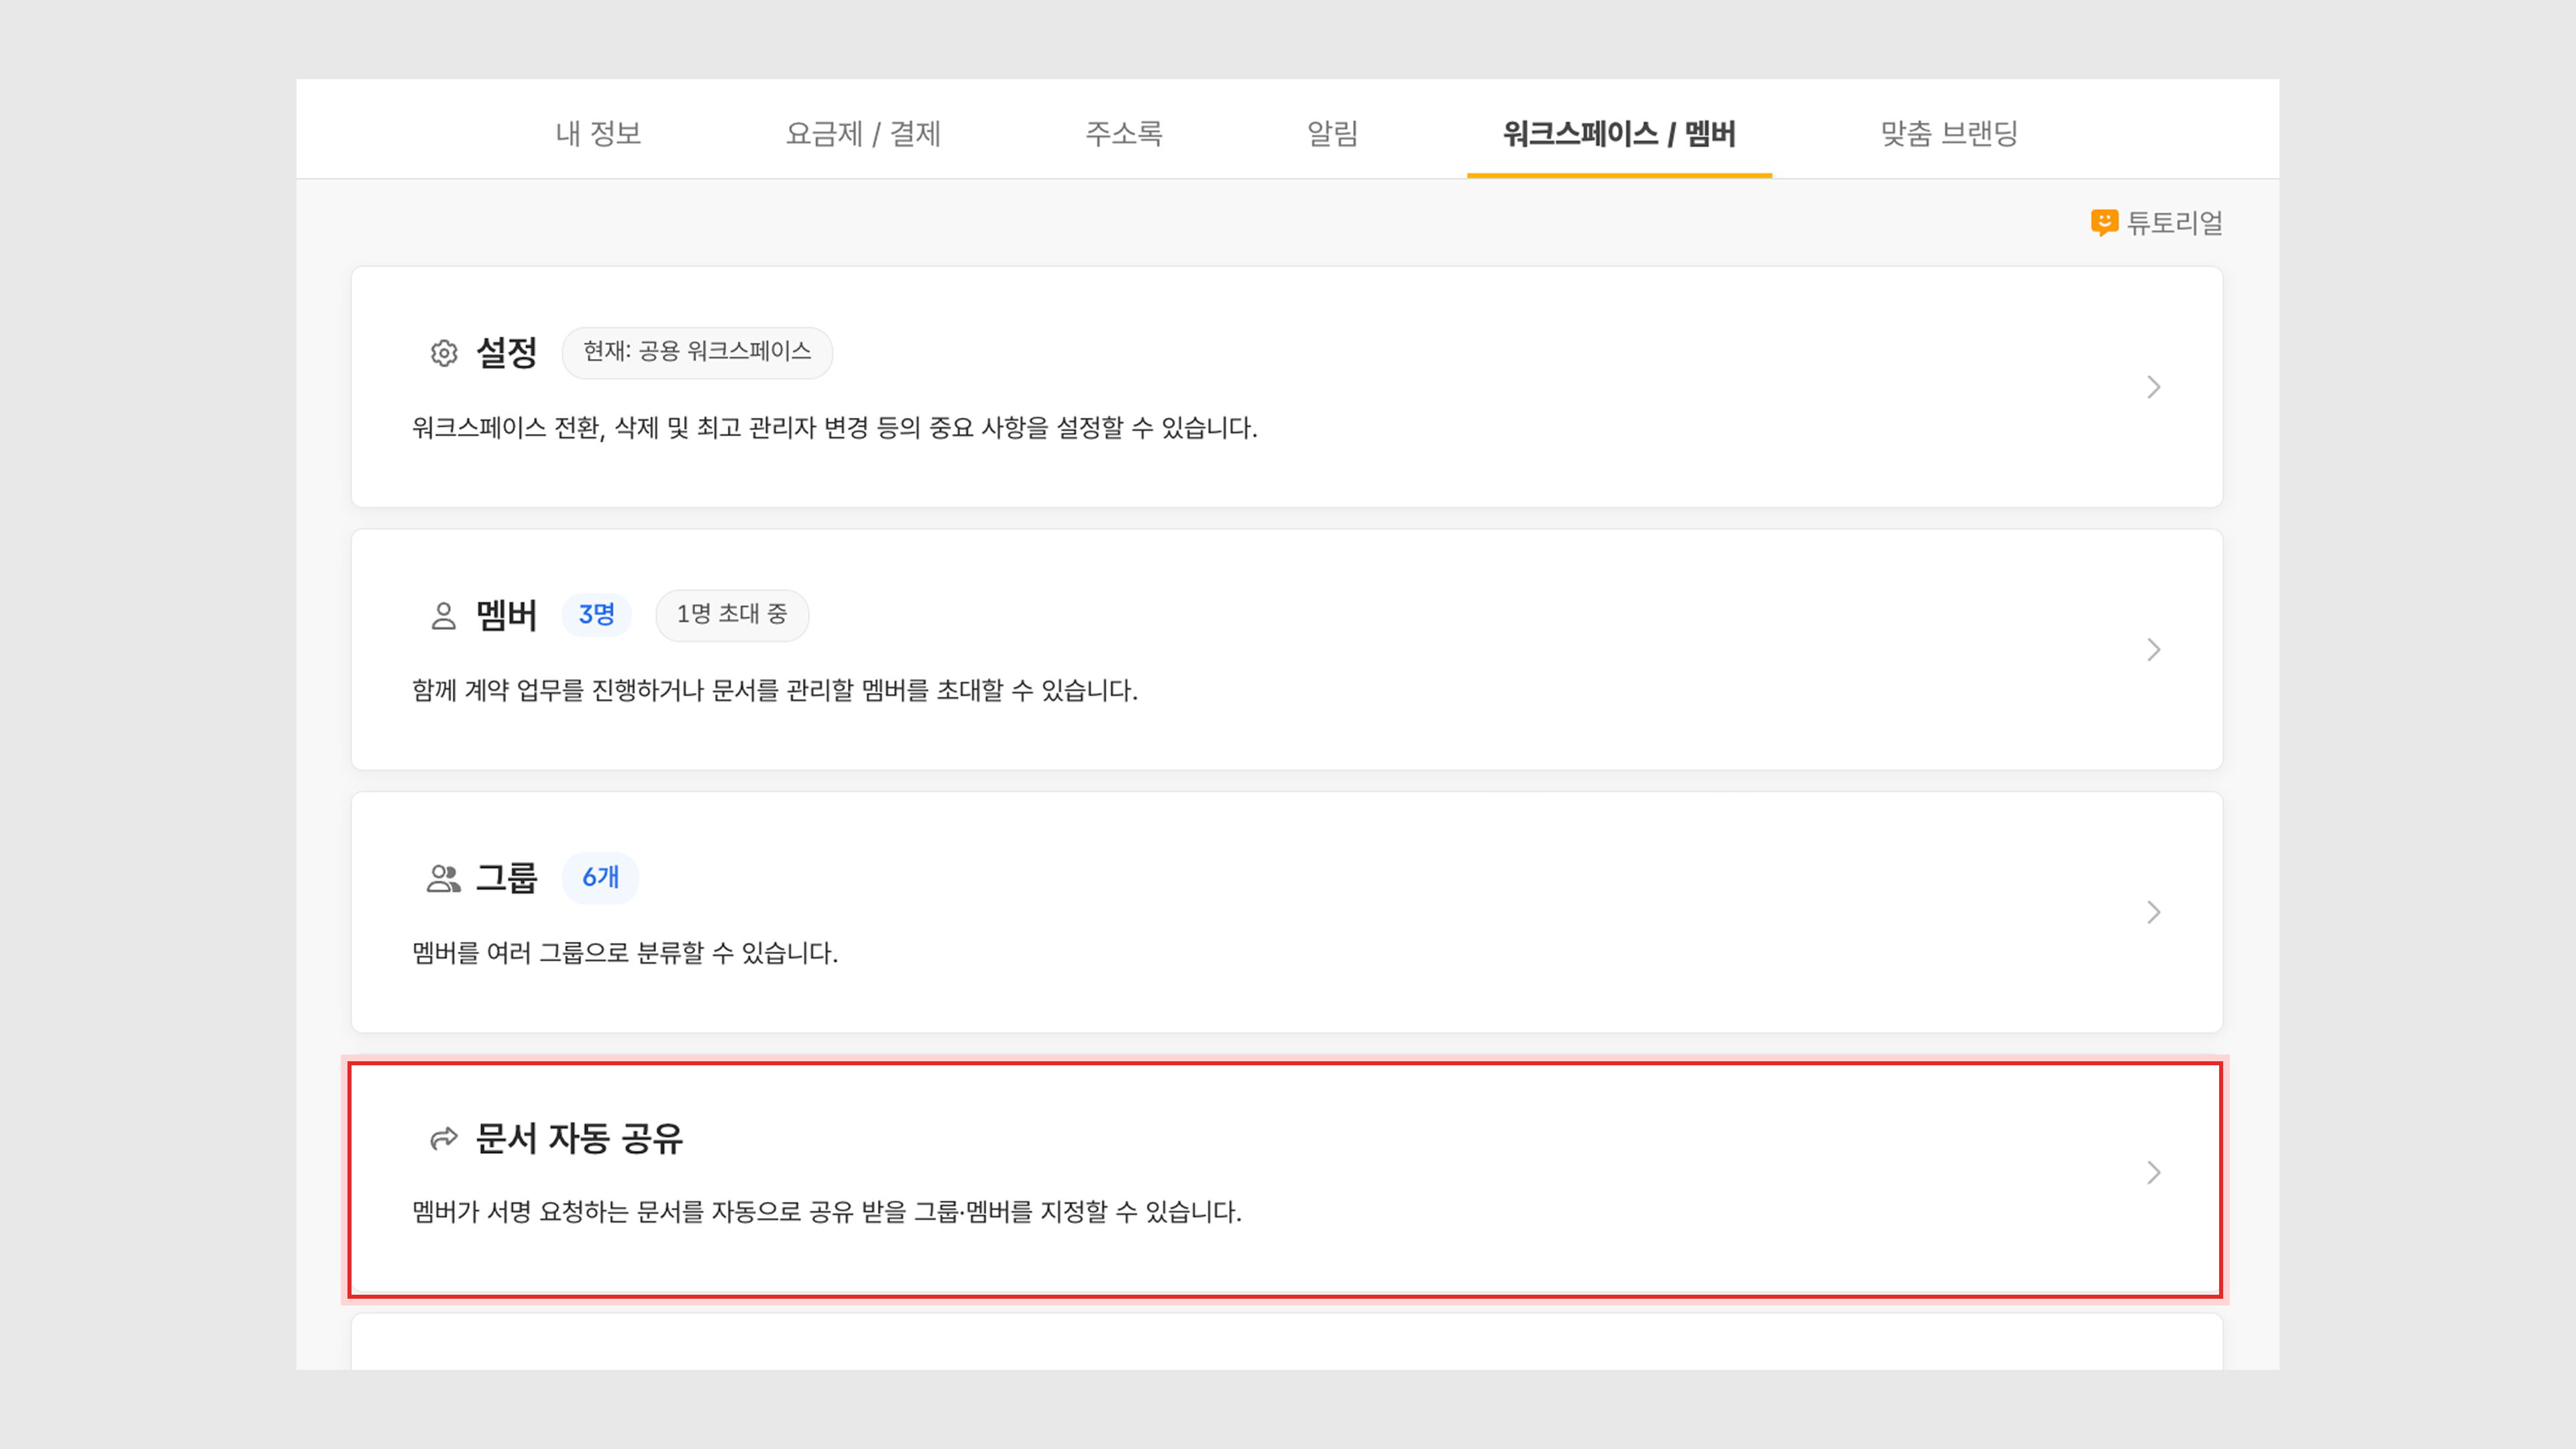Expand the 설정 card chevron
Viewport: 2576px width, 1449px height.
[x=2153, y=387]
